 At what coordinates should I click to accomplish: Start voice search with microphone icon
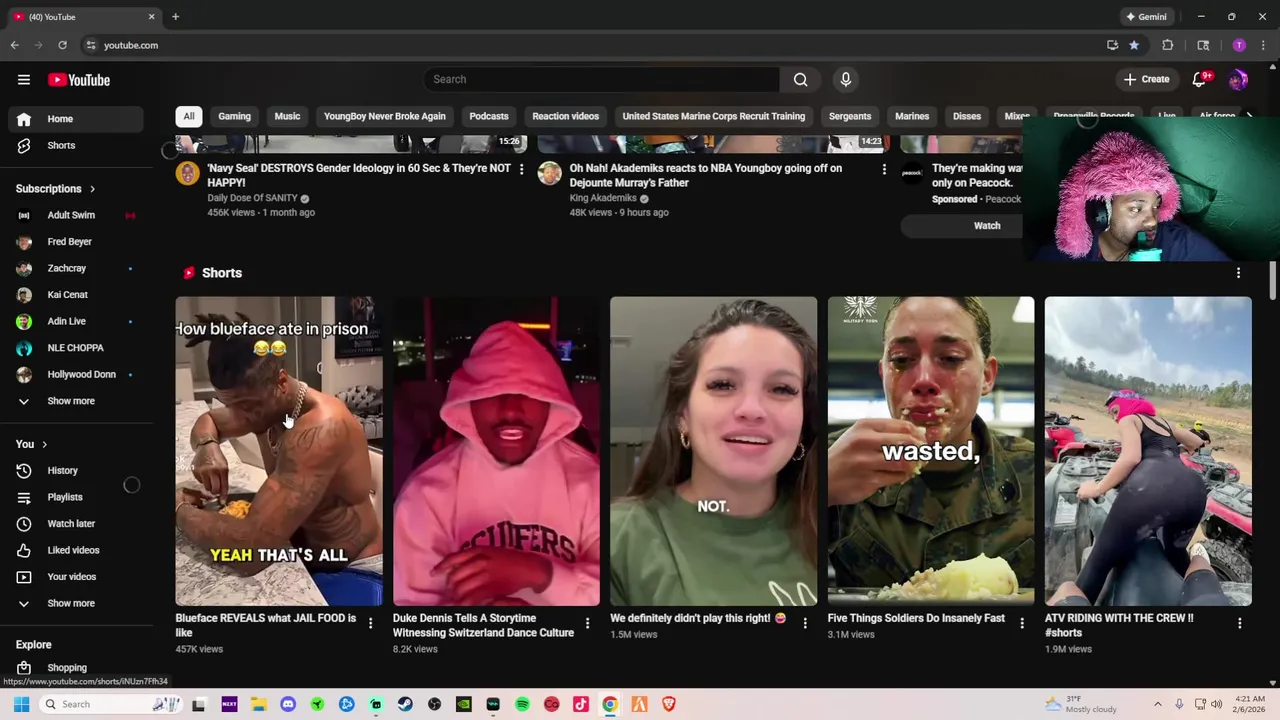845,79
